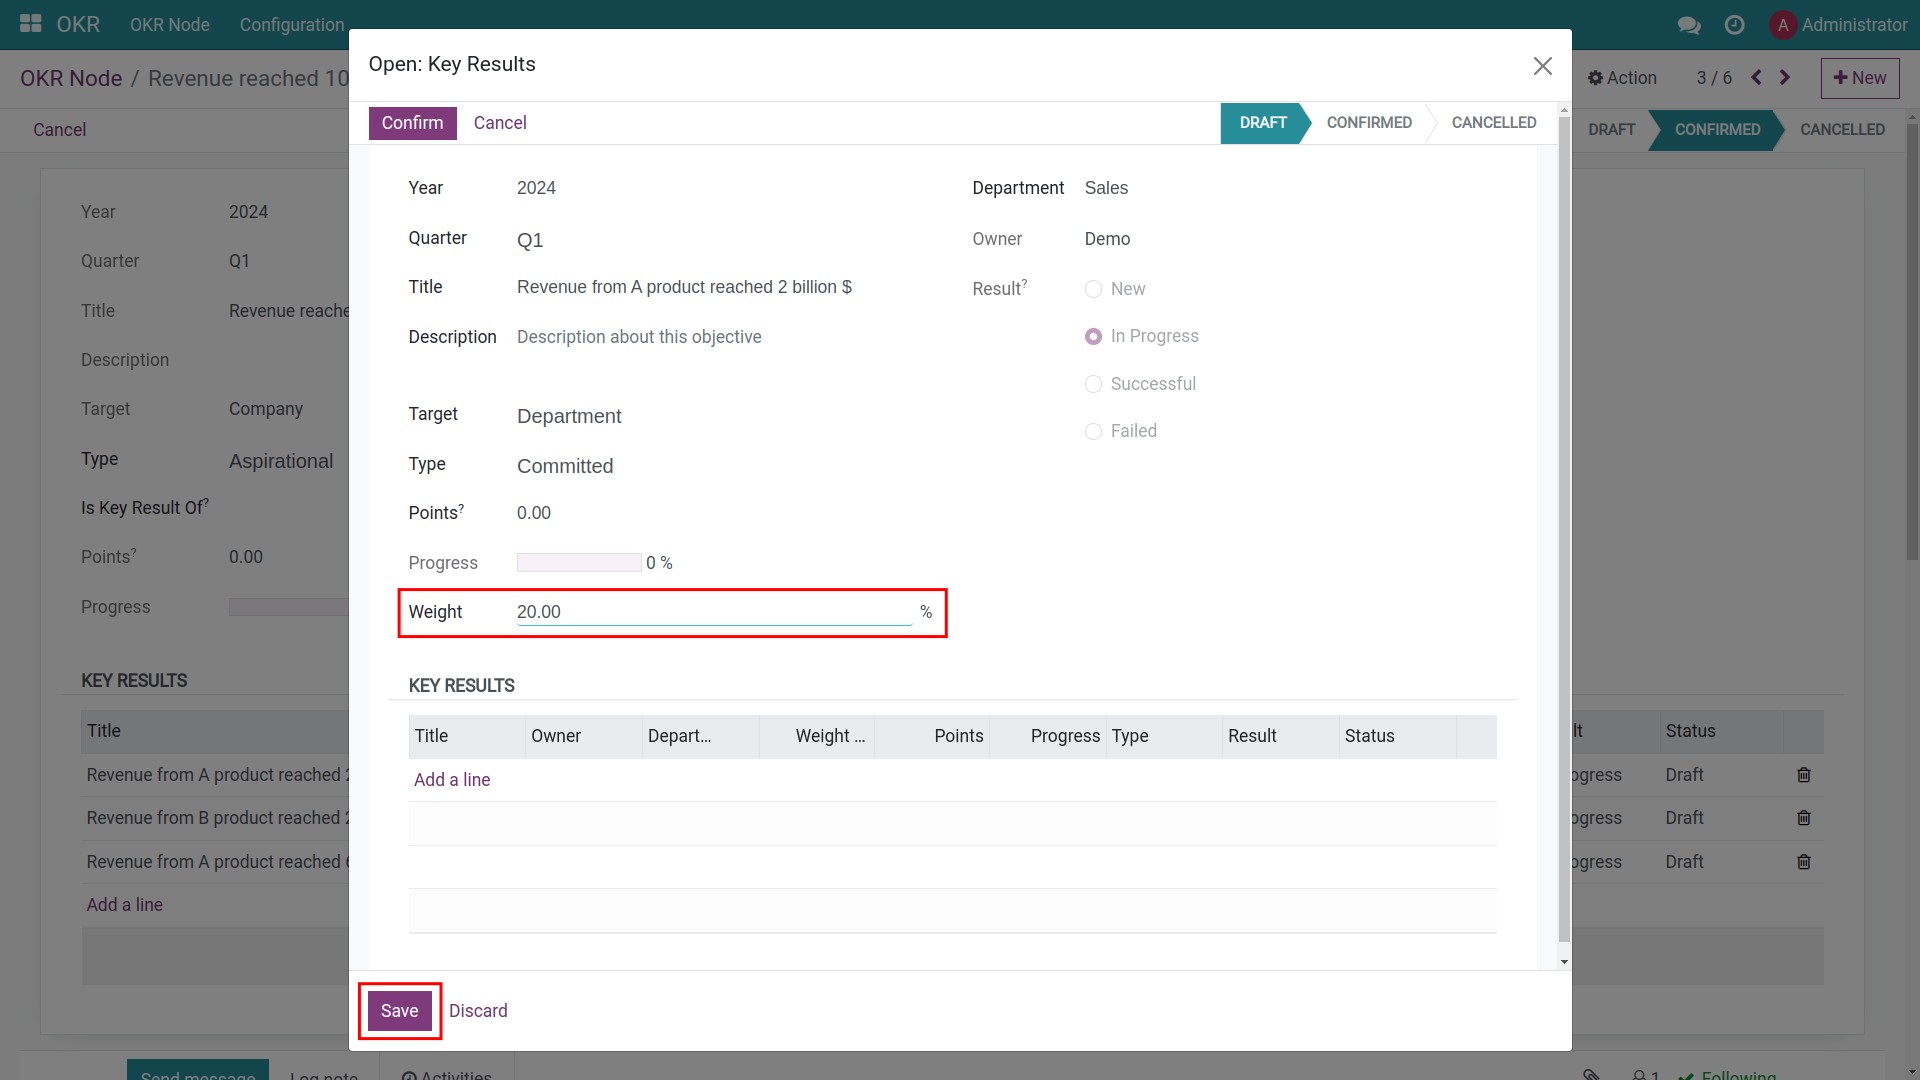
Task: Save the key result changes
Action: (398, 1010)
